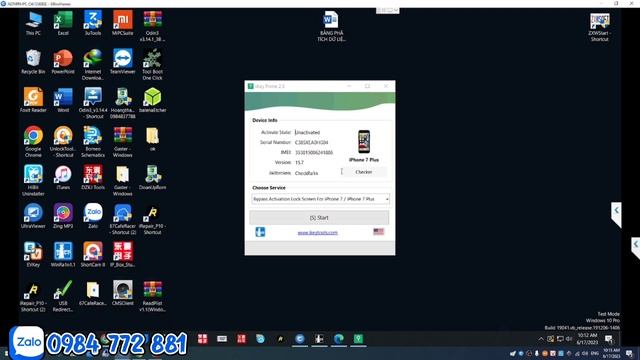Launch the Excel shortcut on desktop
Viewport: 640px width, 360px height.
coord(63,23)
